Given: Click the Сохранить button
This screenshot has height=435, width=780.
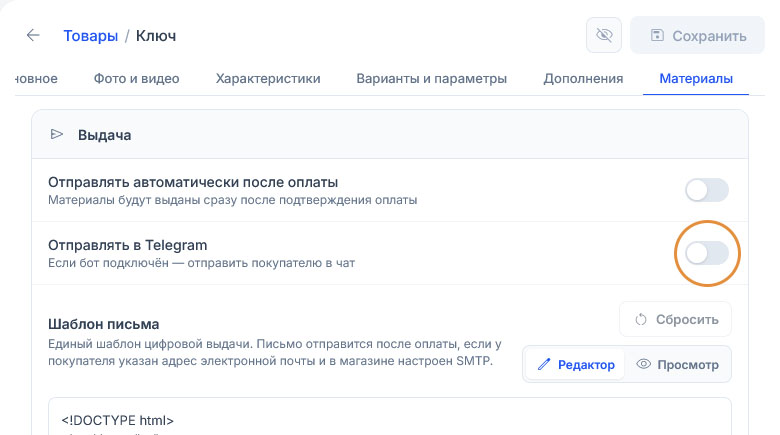Looking at the screenshot, I should point(697,35).
